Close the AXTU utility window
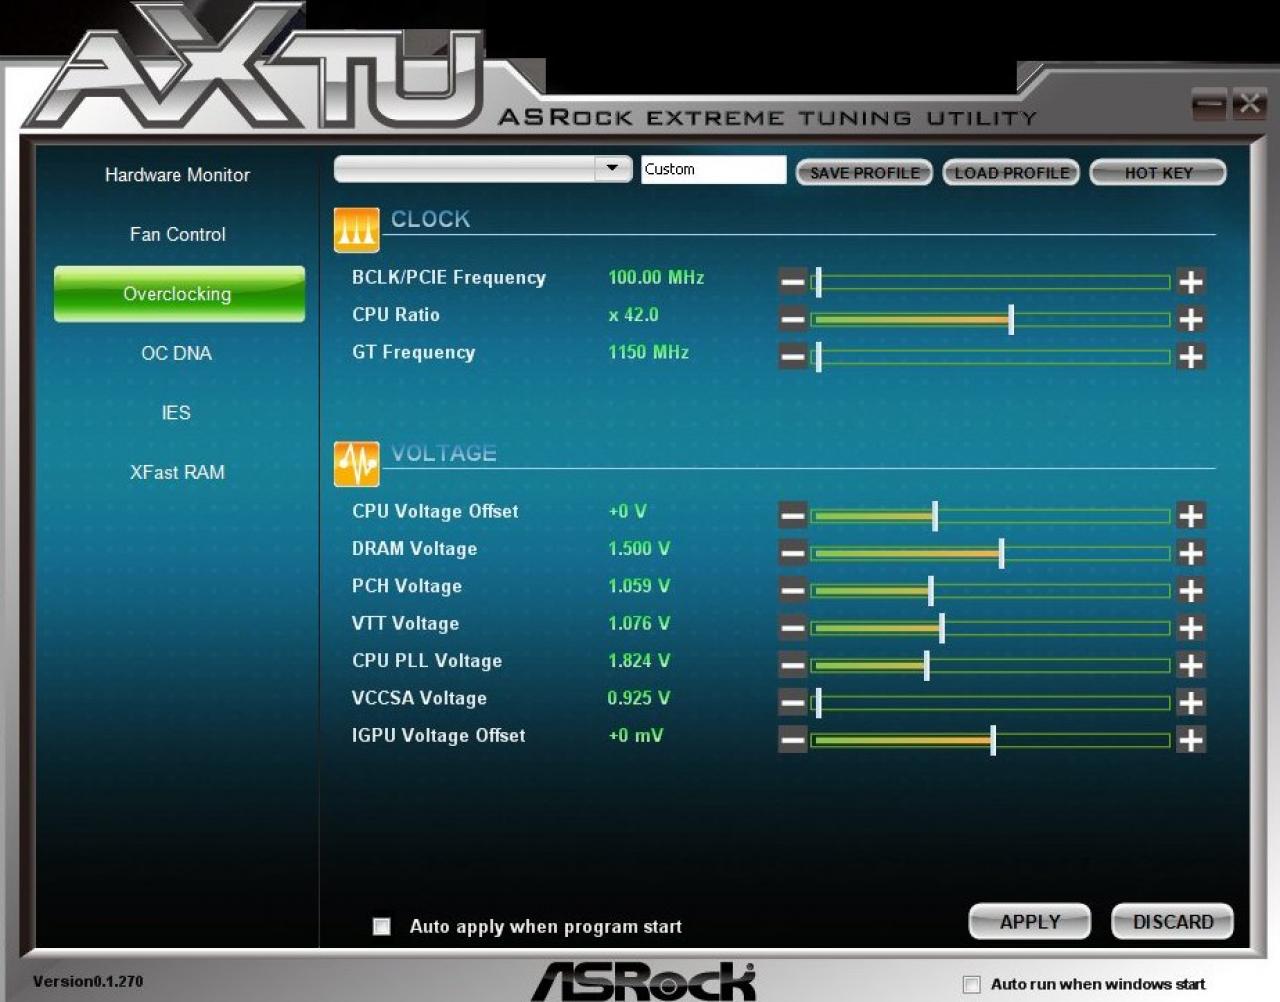The width and height of the screenshot is (1280, 1002). [1249, 103]
